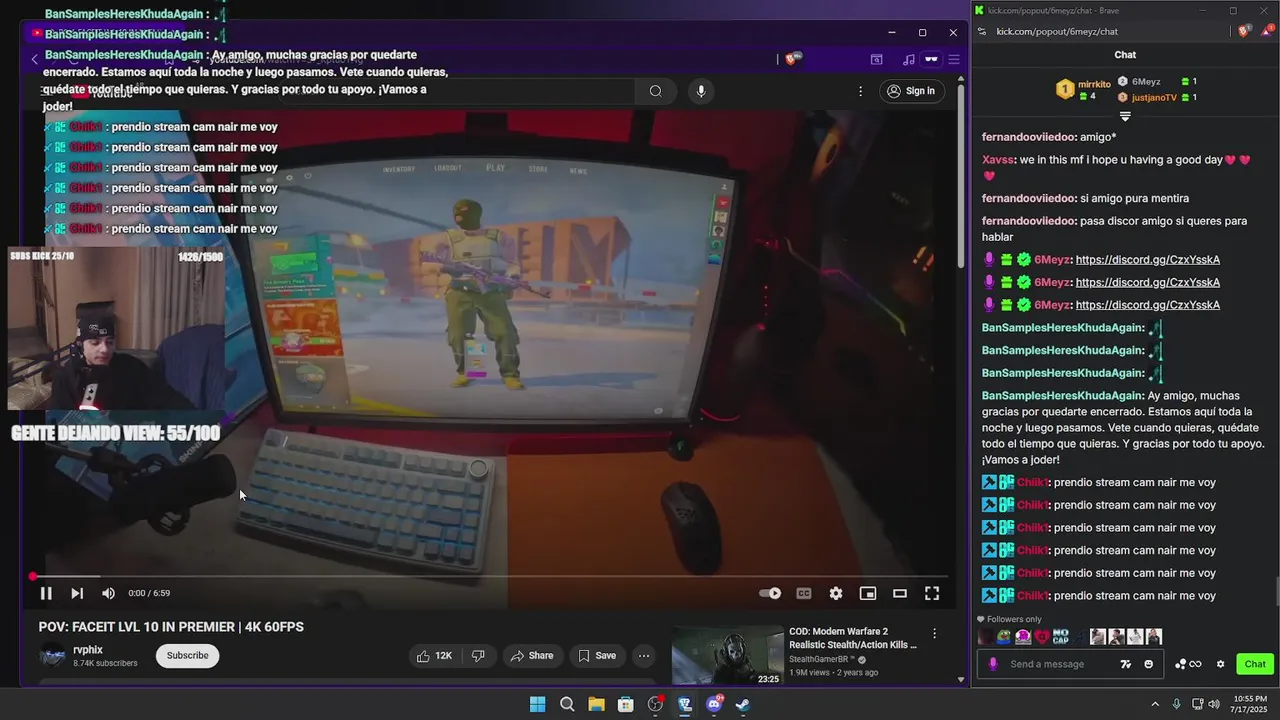This screenshot has height=720, width=1280.
Task: Open the 7TV emote picker
Action: [1126, 664]
